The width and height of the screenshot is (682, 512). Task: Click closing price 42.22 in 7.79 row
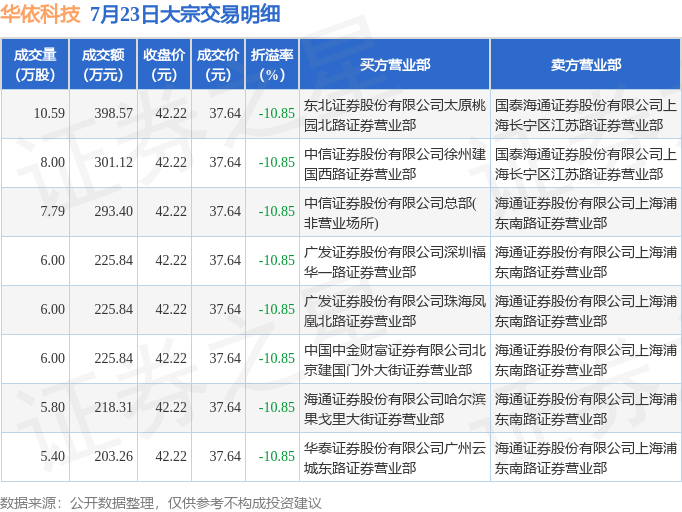[x=171, y=212]
